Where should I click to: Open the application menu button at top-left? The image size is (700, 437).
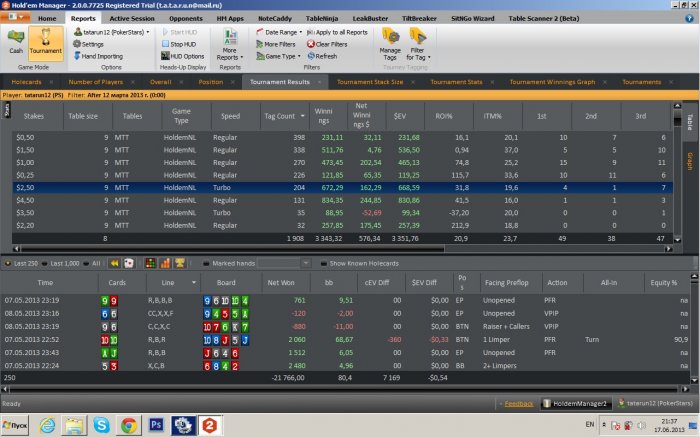click(x=15, y=18)
